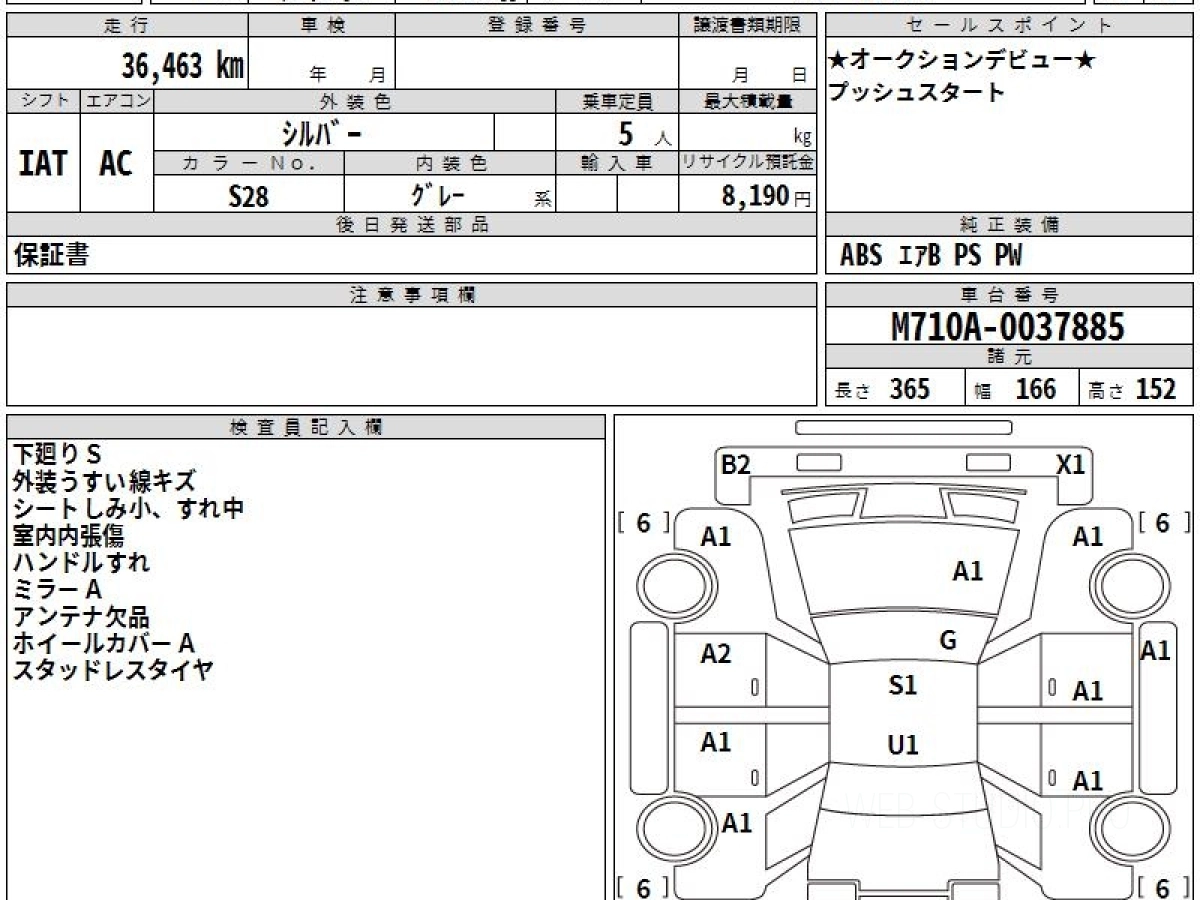1200x900 pixels.
Task: Select the note シートしみ小、すれ中
Action: (129, 509)
